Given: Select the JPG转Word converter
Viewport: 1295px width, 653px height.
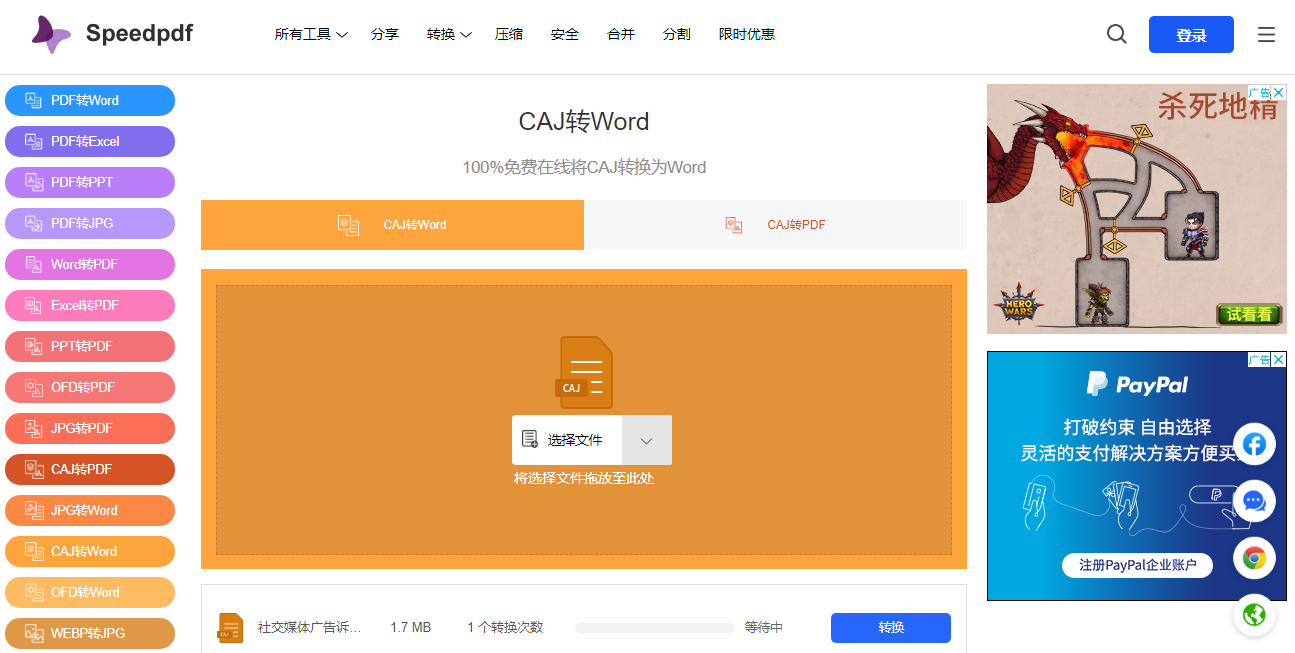Looking at the screenshot, I should point(89,510).
